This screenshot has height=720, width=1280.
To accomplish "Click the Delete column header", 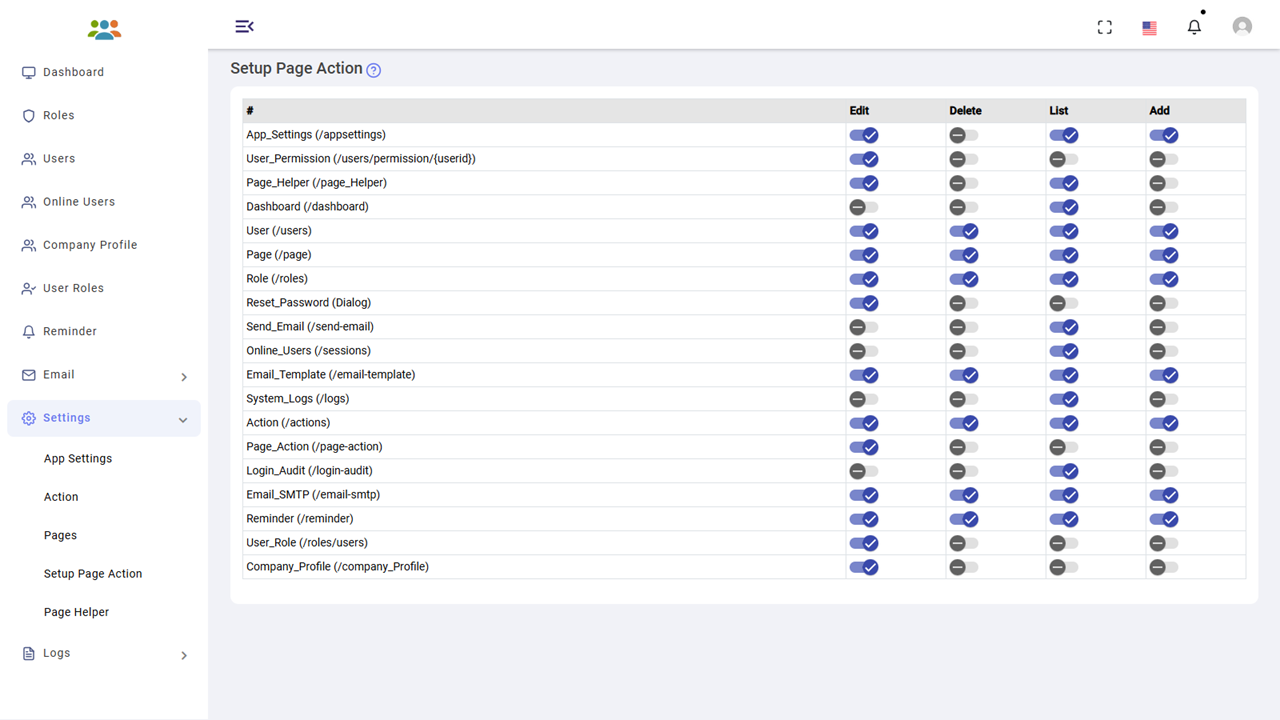I will (965, 111).
